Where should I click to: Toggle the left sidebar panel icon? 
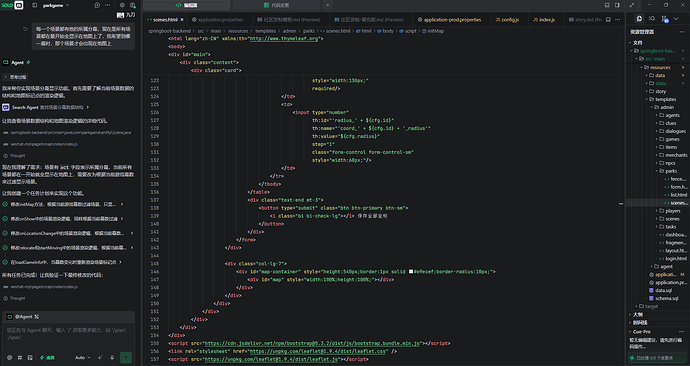pos(35,5)
